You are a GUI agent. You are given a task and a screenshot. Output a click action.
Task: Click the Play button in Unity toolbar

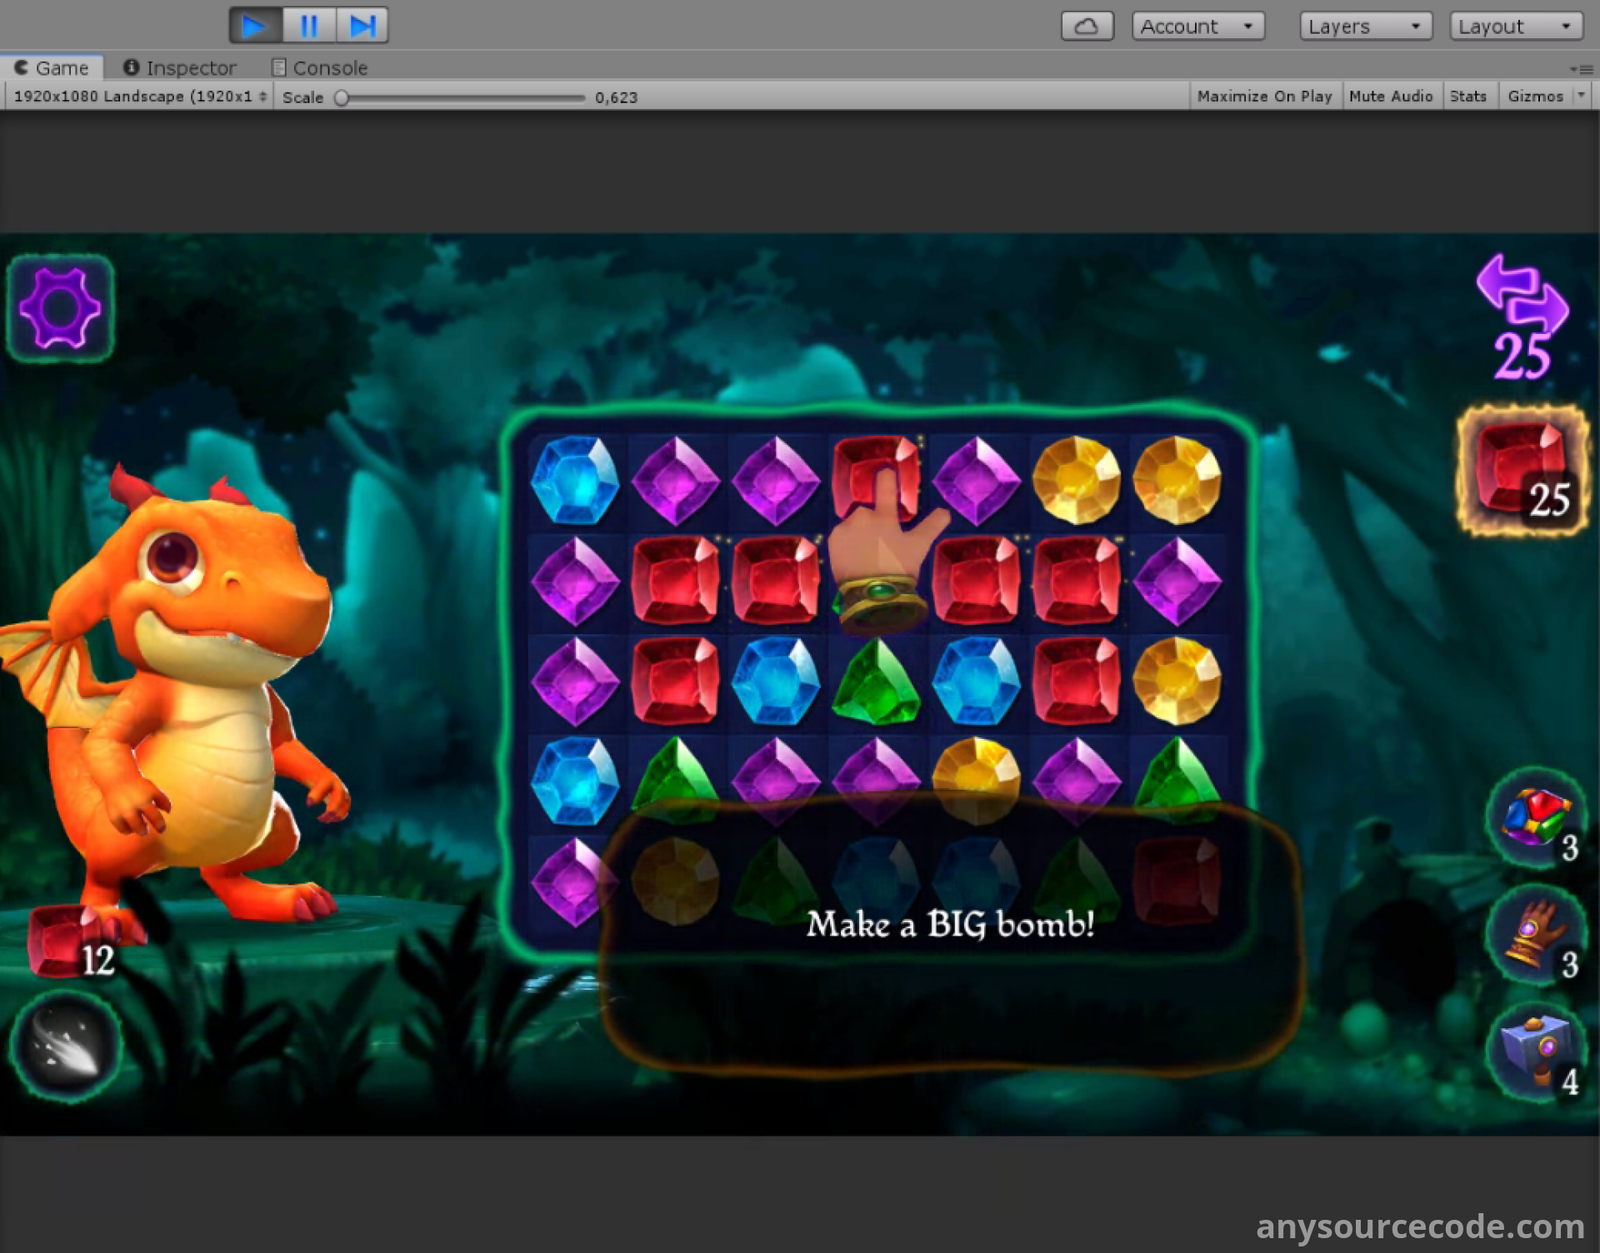[255, 25]
